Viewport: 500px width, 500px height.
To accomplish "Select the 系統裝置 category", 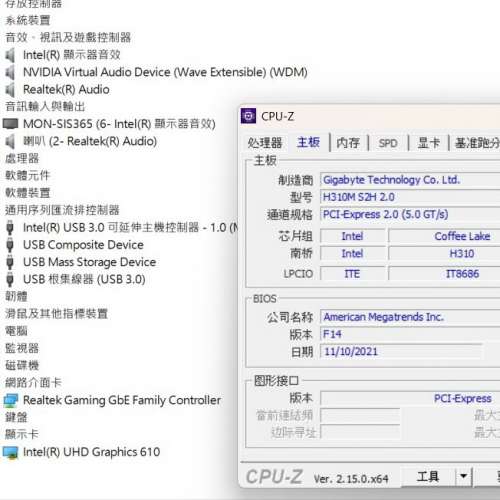I will (28, 20).
